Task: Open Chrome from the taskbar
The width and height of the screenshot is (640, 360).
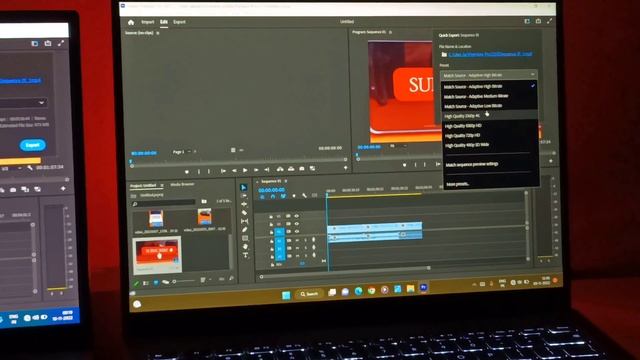Action: tap(371, 291)
